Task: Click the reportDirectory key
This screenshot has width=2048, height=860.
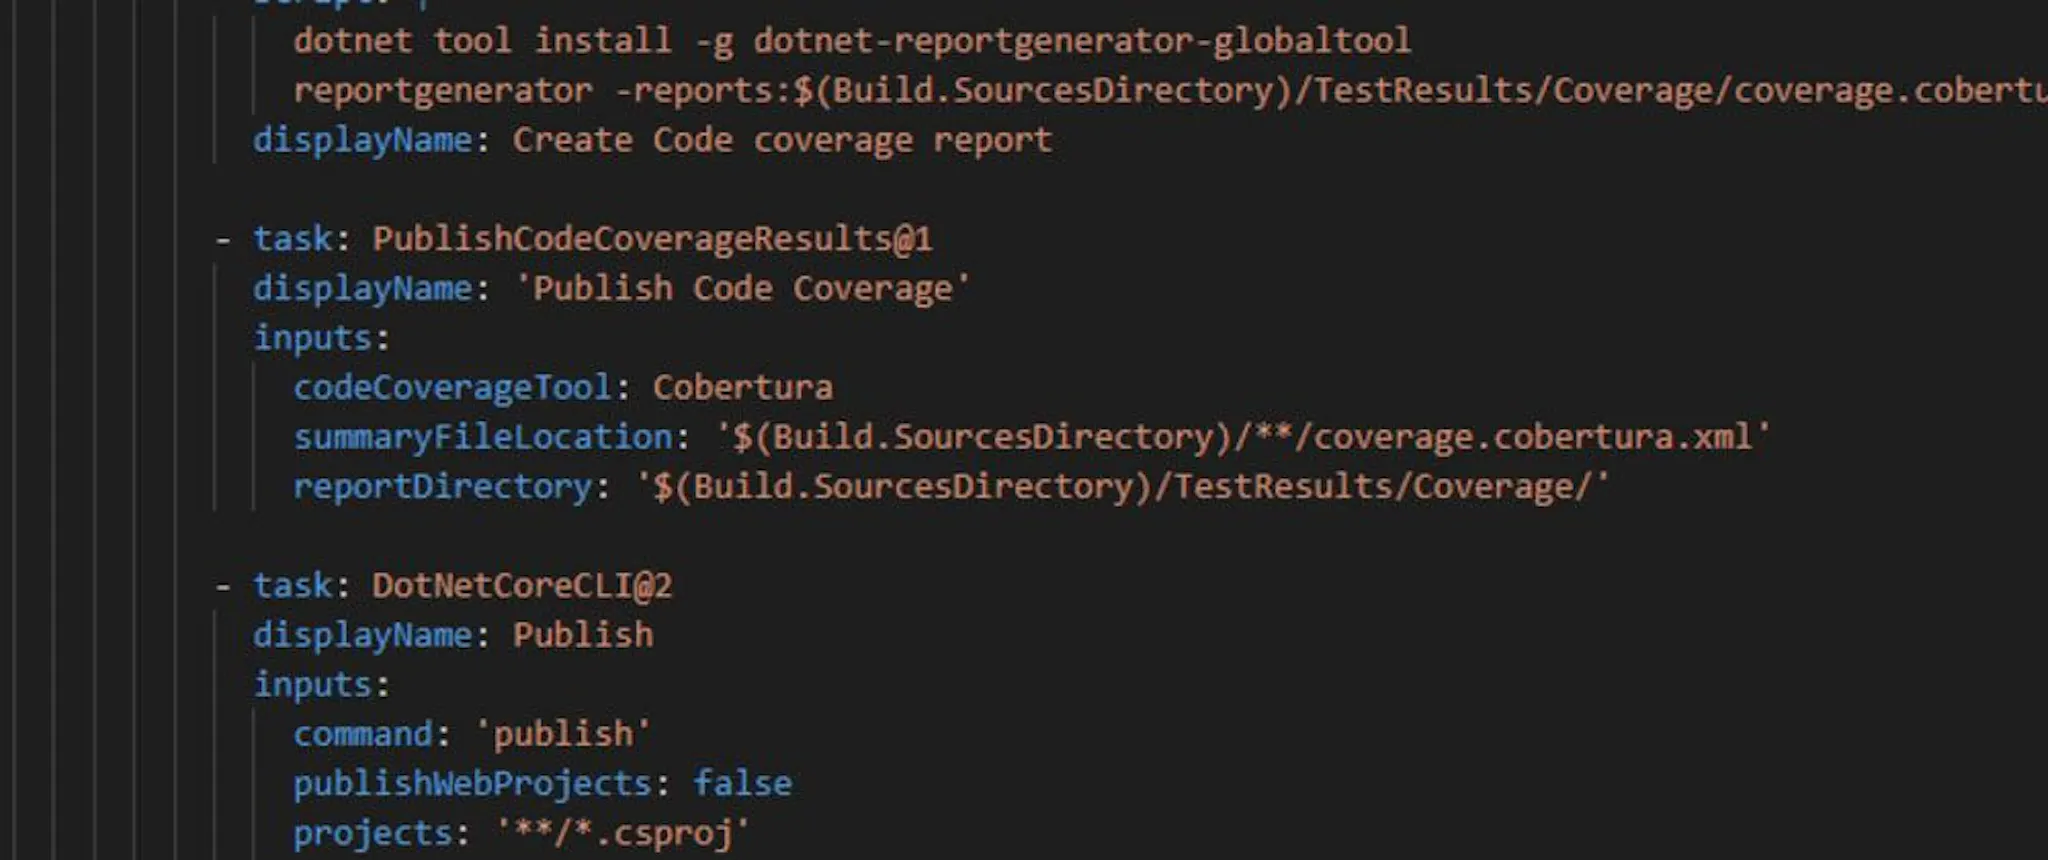Action: pyautogui.click(x=442, y=487)
